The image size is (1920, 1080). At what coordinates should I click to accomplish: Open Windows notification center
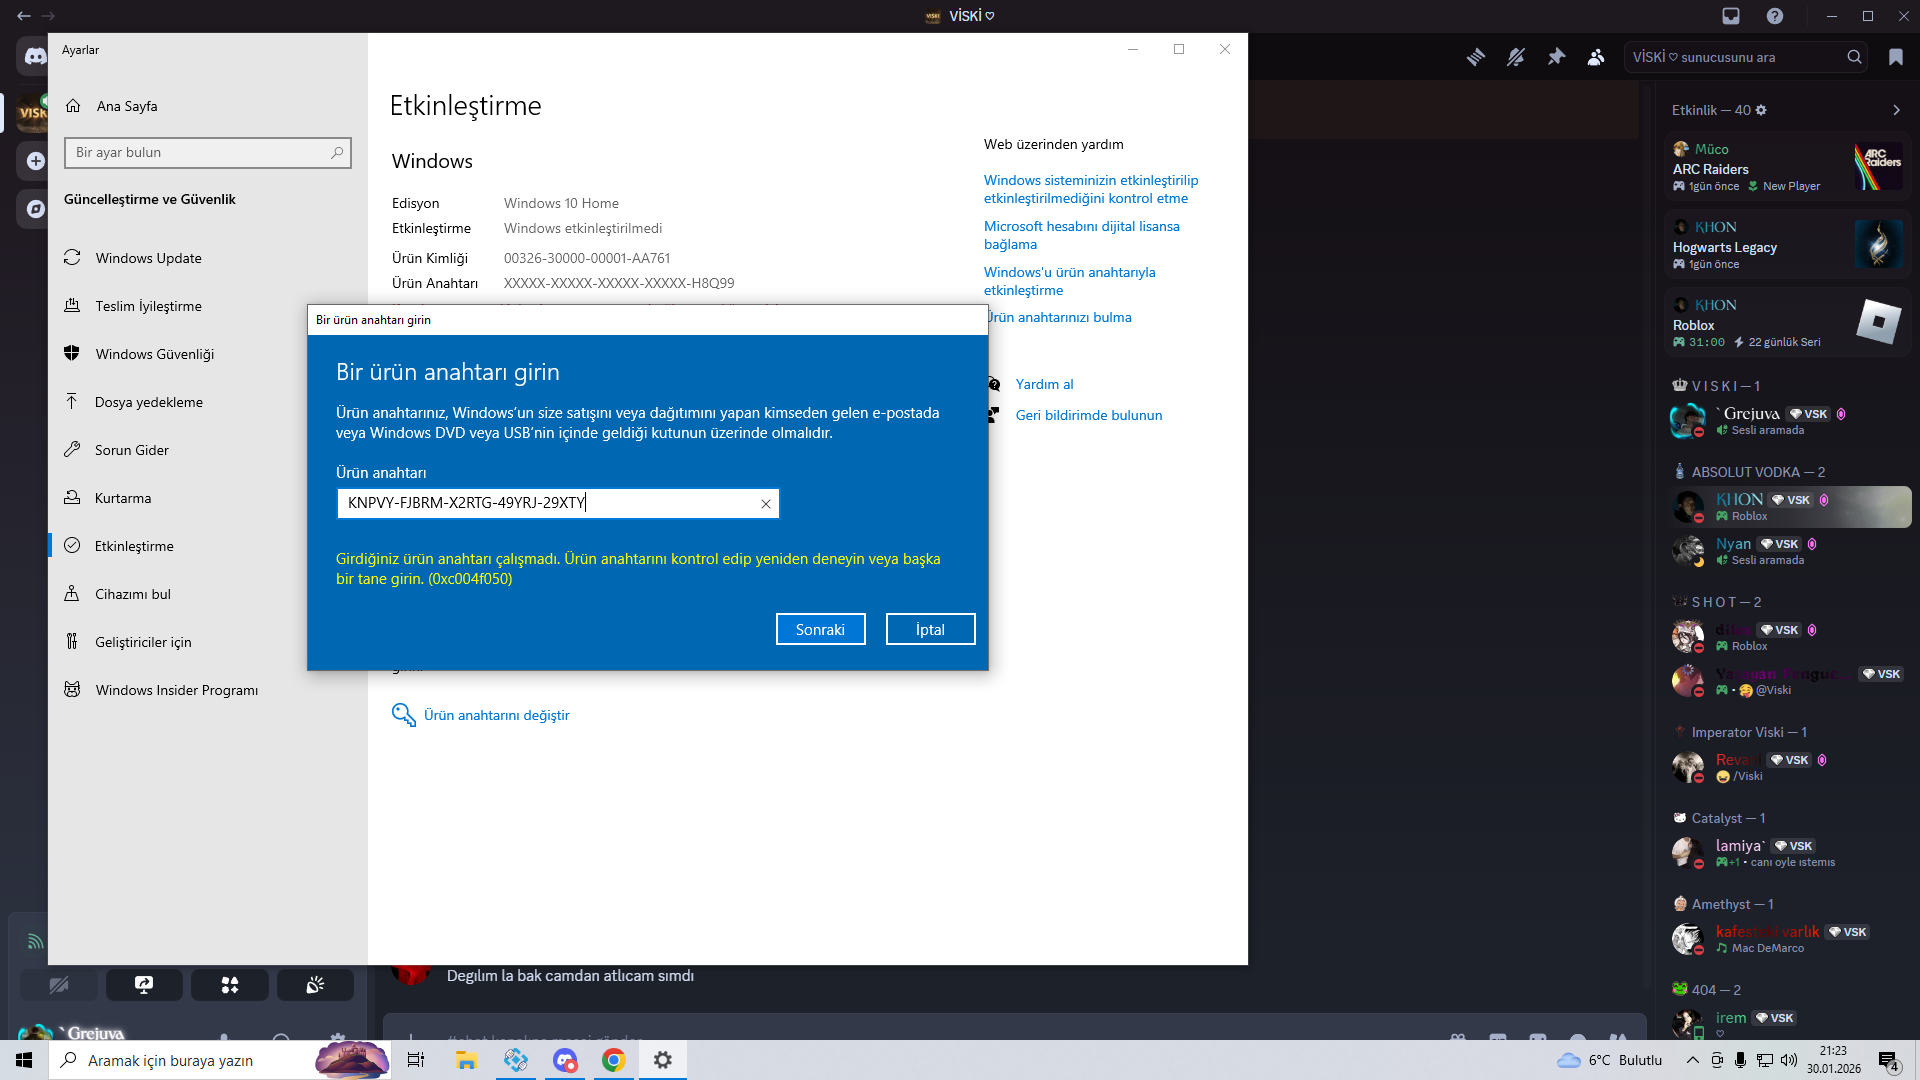(1889, 1061)
